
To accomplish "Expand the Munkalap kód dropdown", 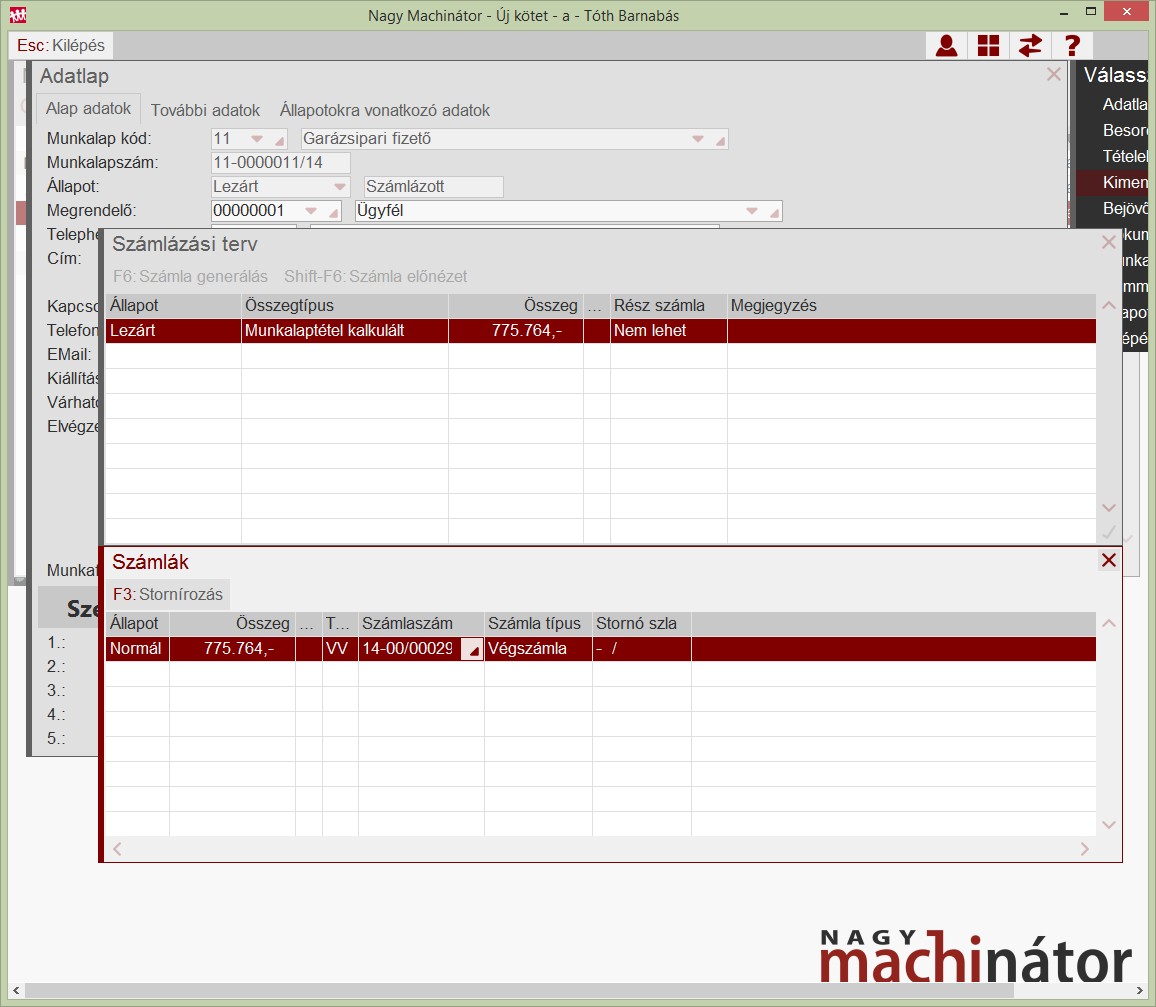I will [257, 139].
